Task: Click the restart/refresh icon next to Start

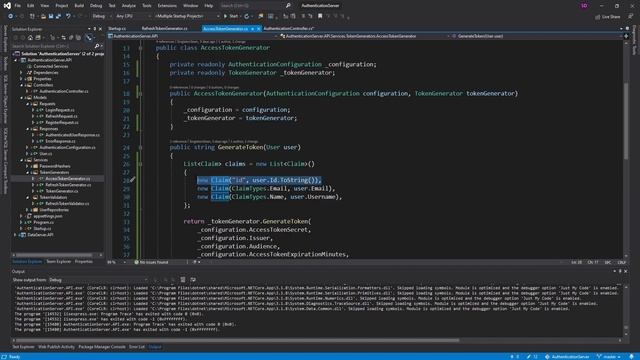Action: tap(247, 16)
